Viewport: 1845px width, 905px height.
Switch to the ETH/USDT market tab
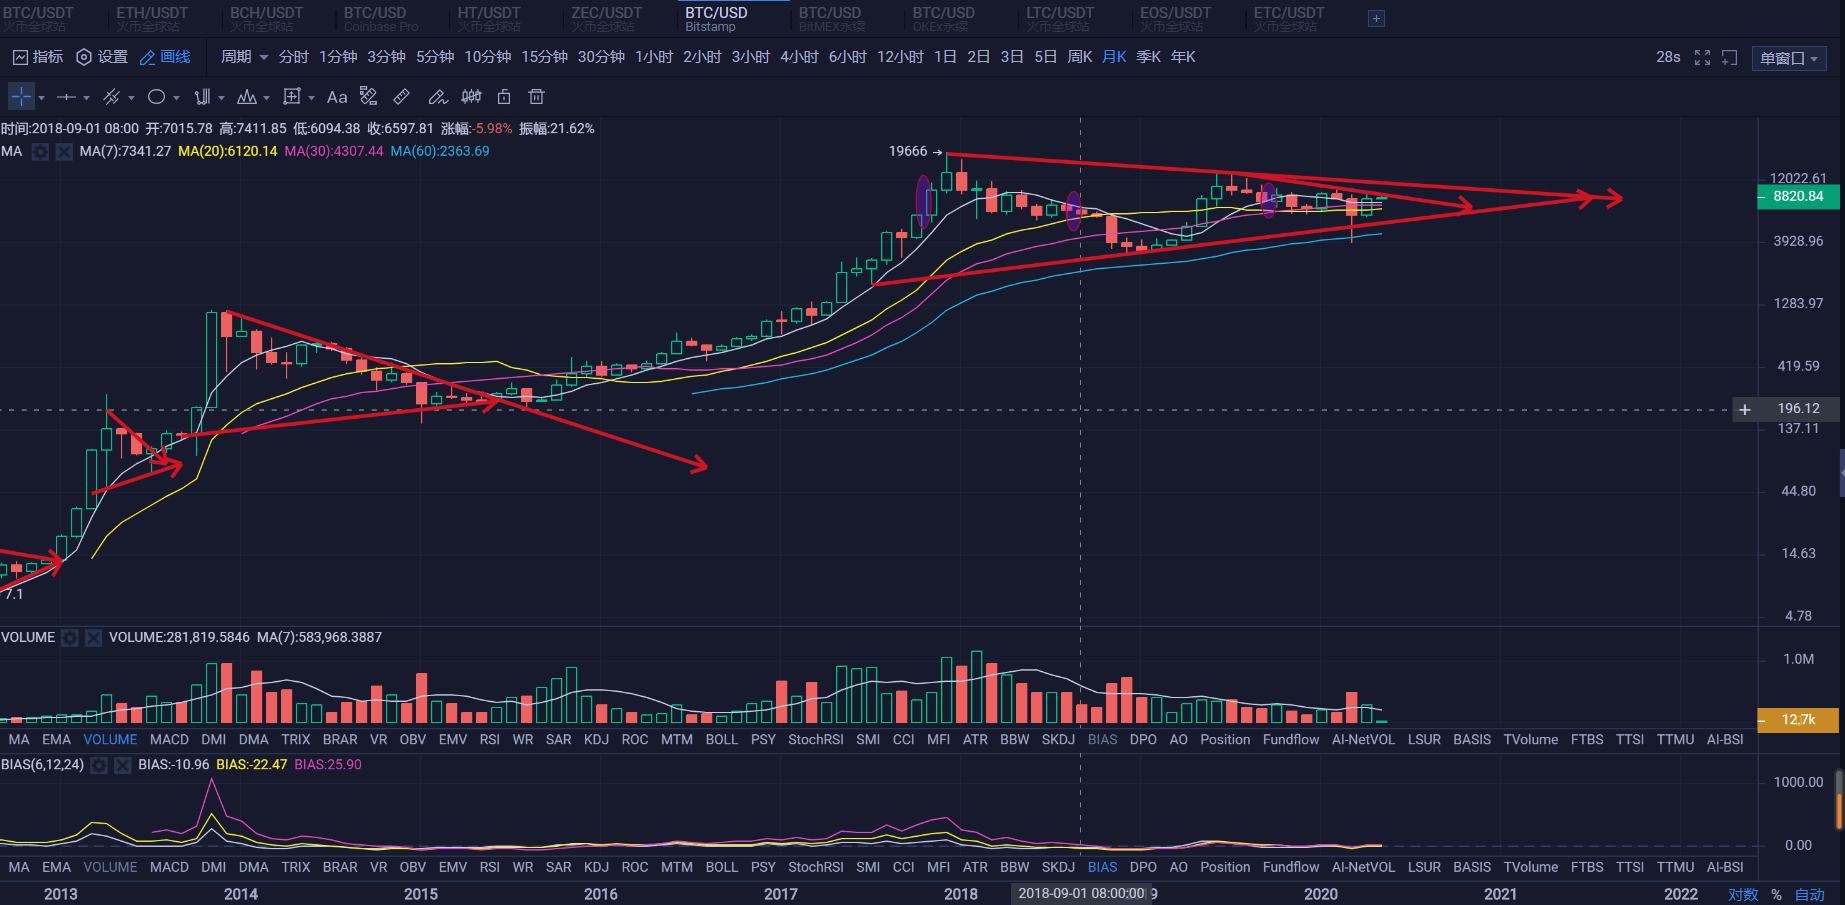point(152,17)
